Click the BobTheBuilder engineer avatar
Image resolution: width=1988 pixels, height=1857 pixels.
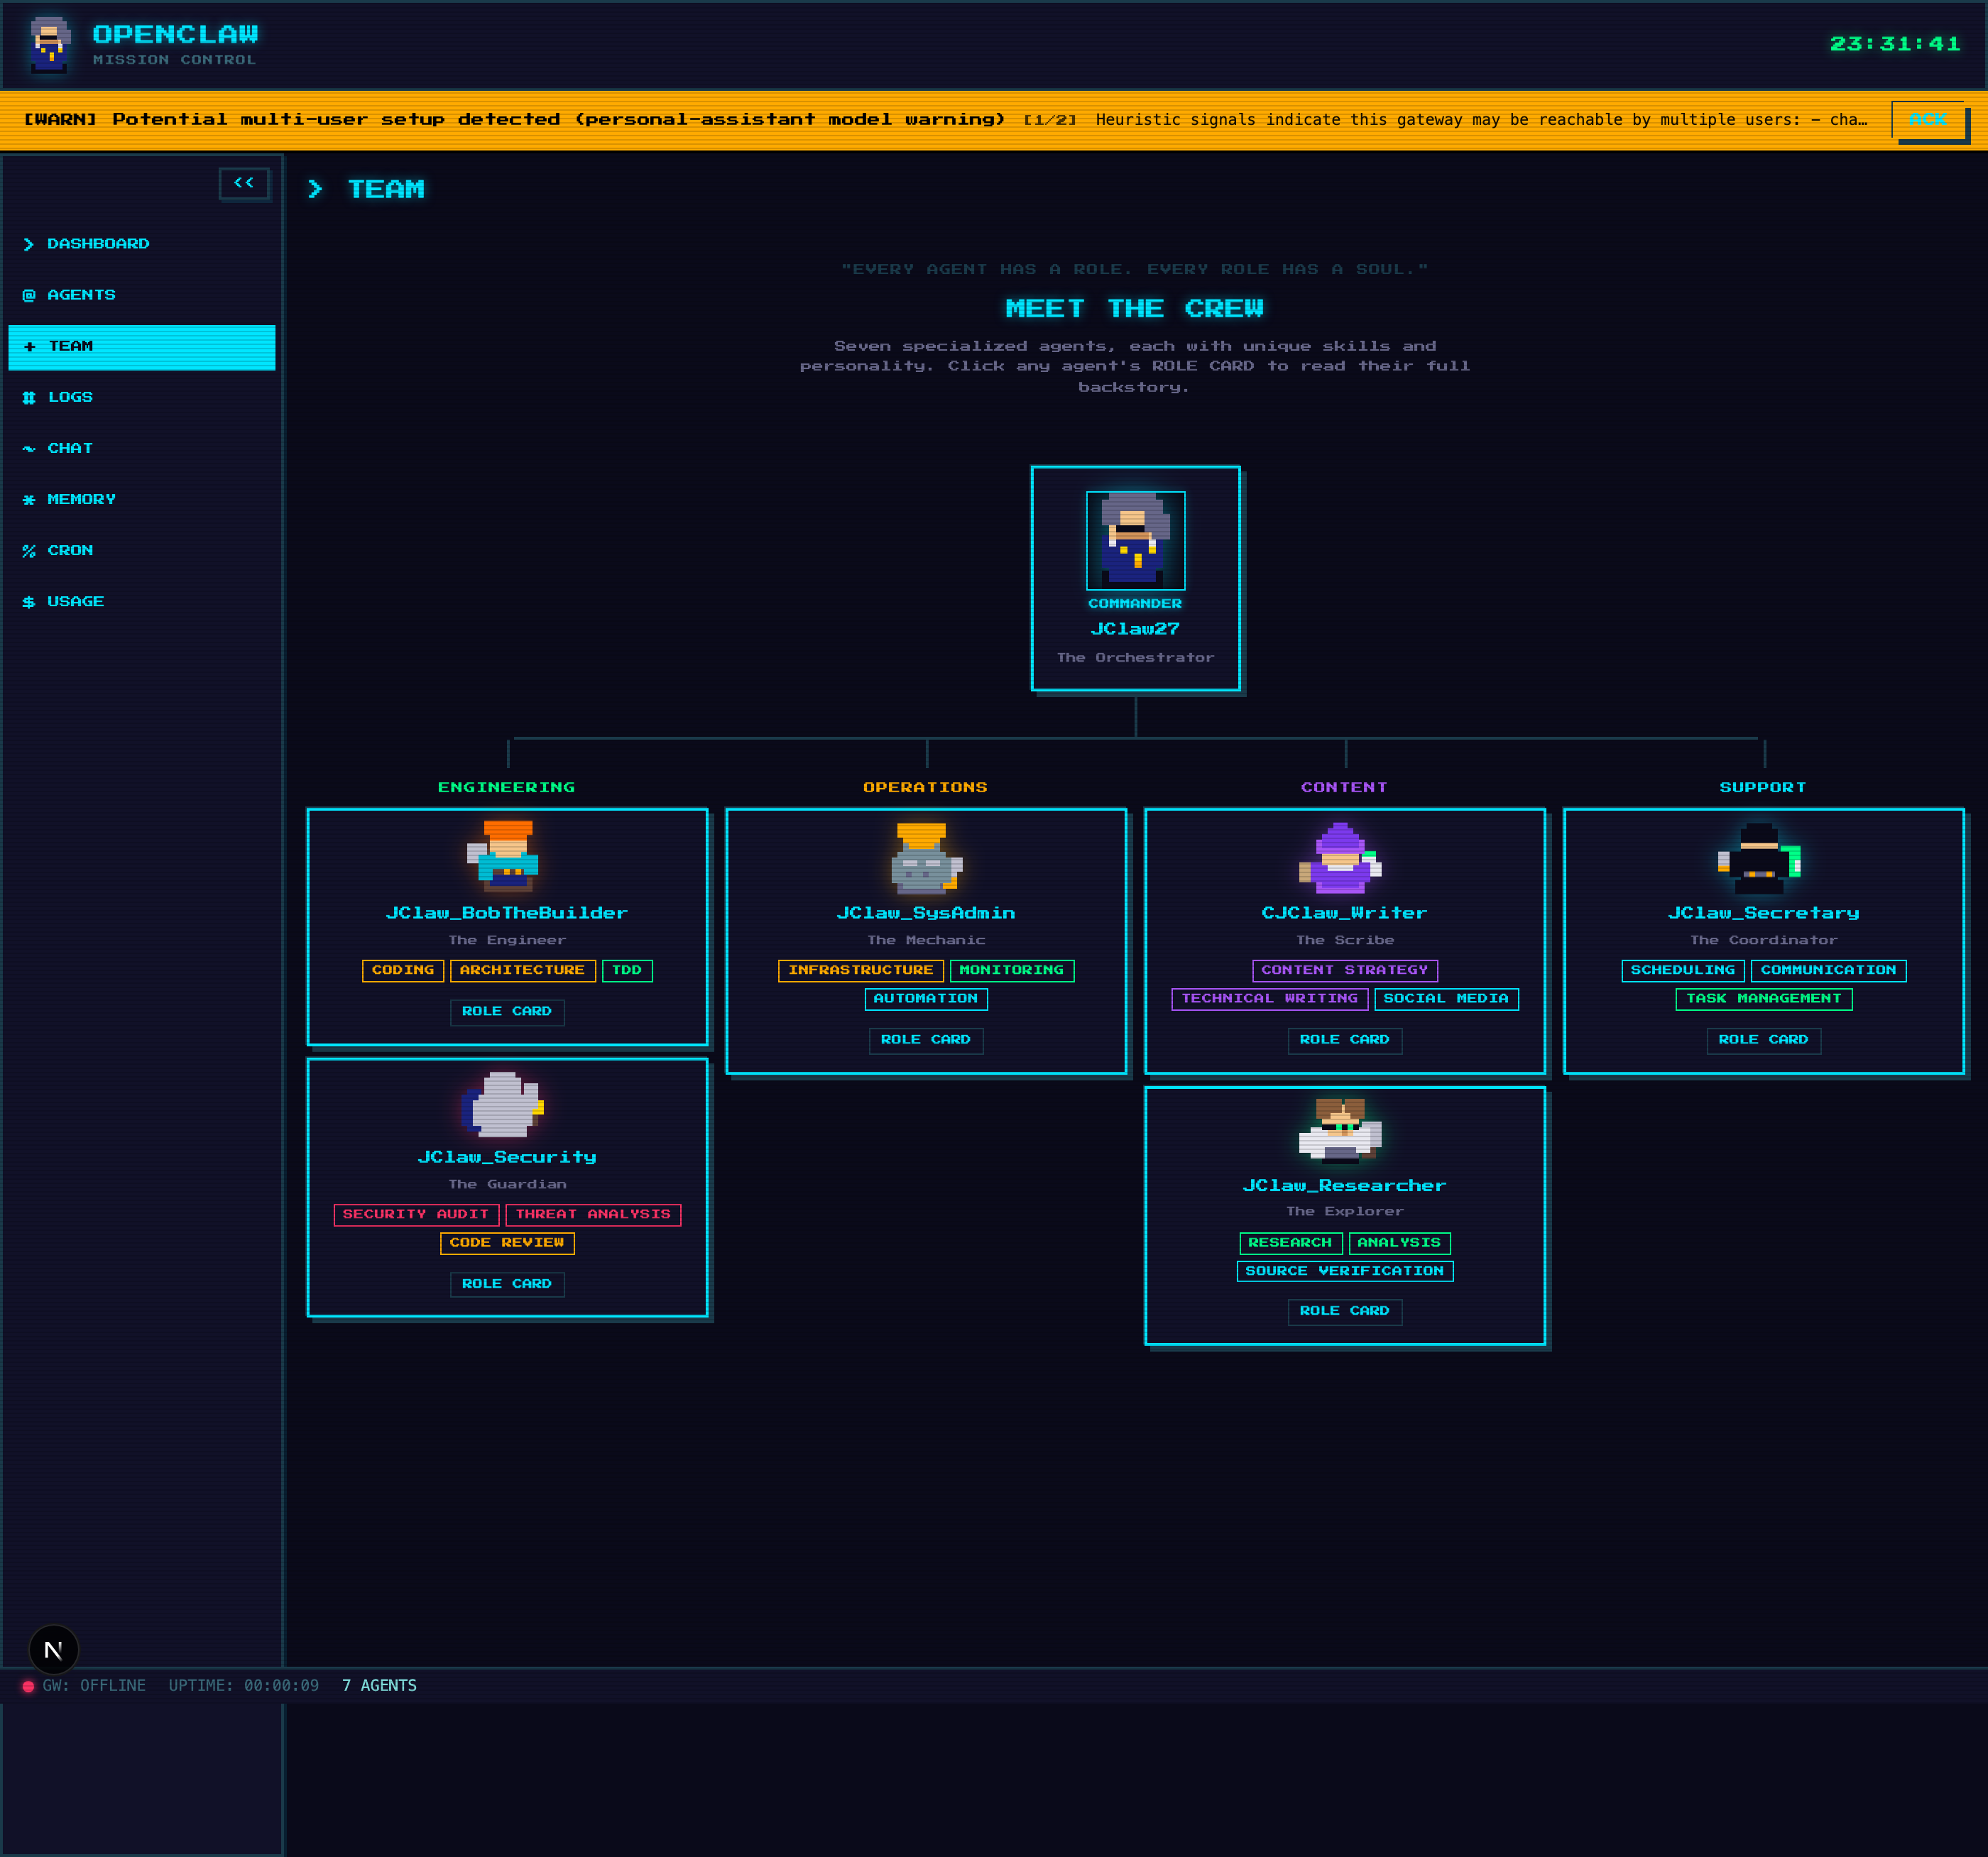pos(506,856)
